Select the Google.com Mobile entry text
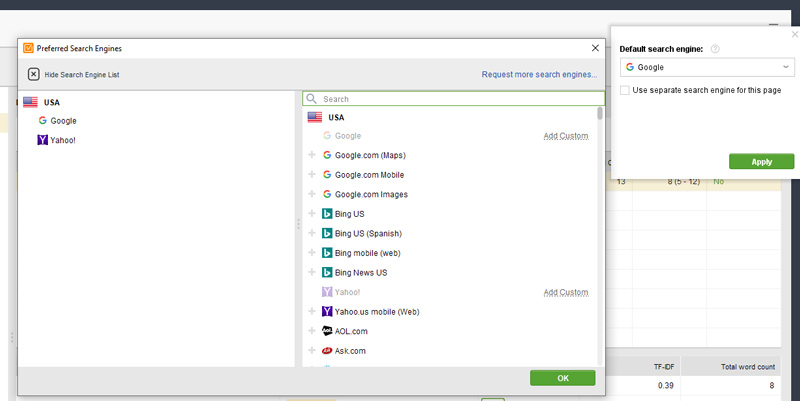The height and width of the screenshot is (401, 800). (x=369, y=175)
